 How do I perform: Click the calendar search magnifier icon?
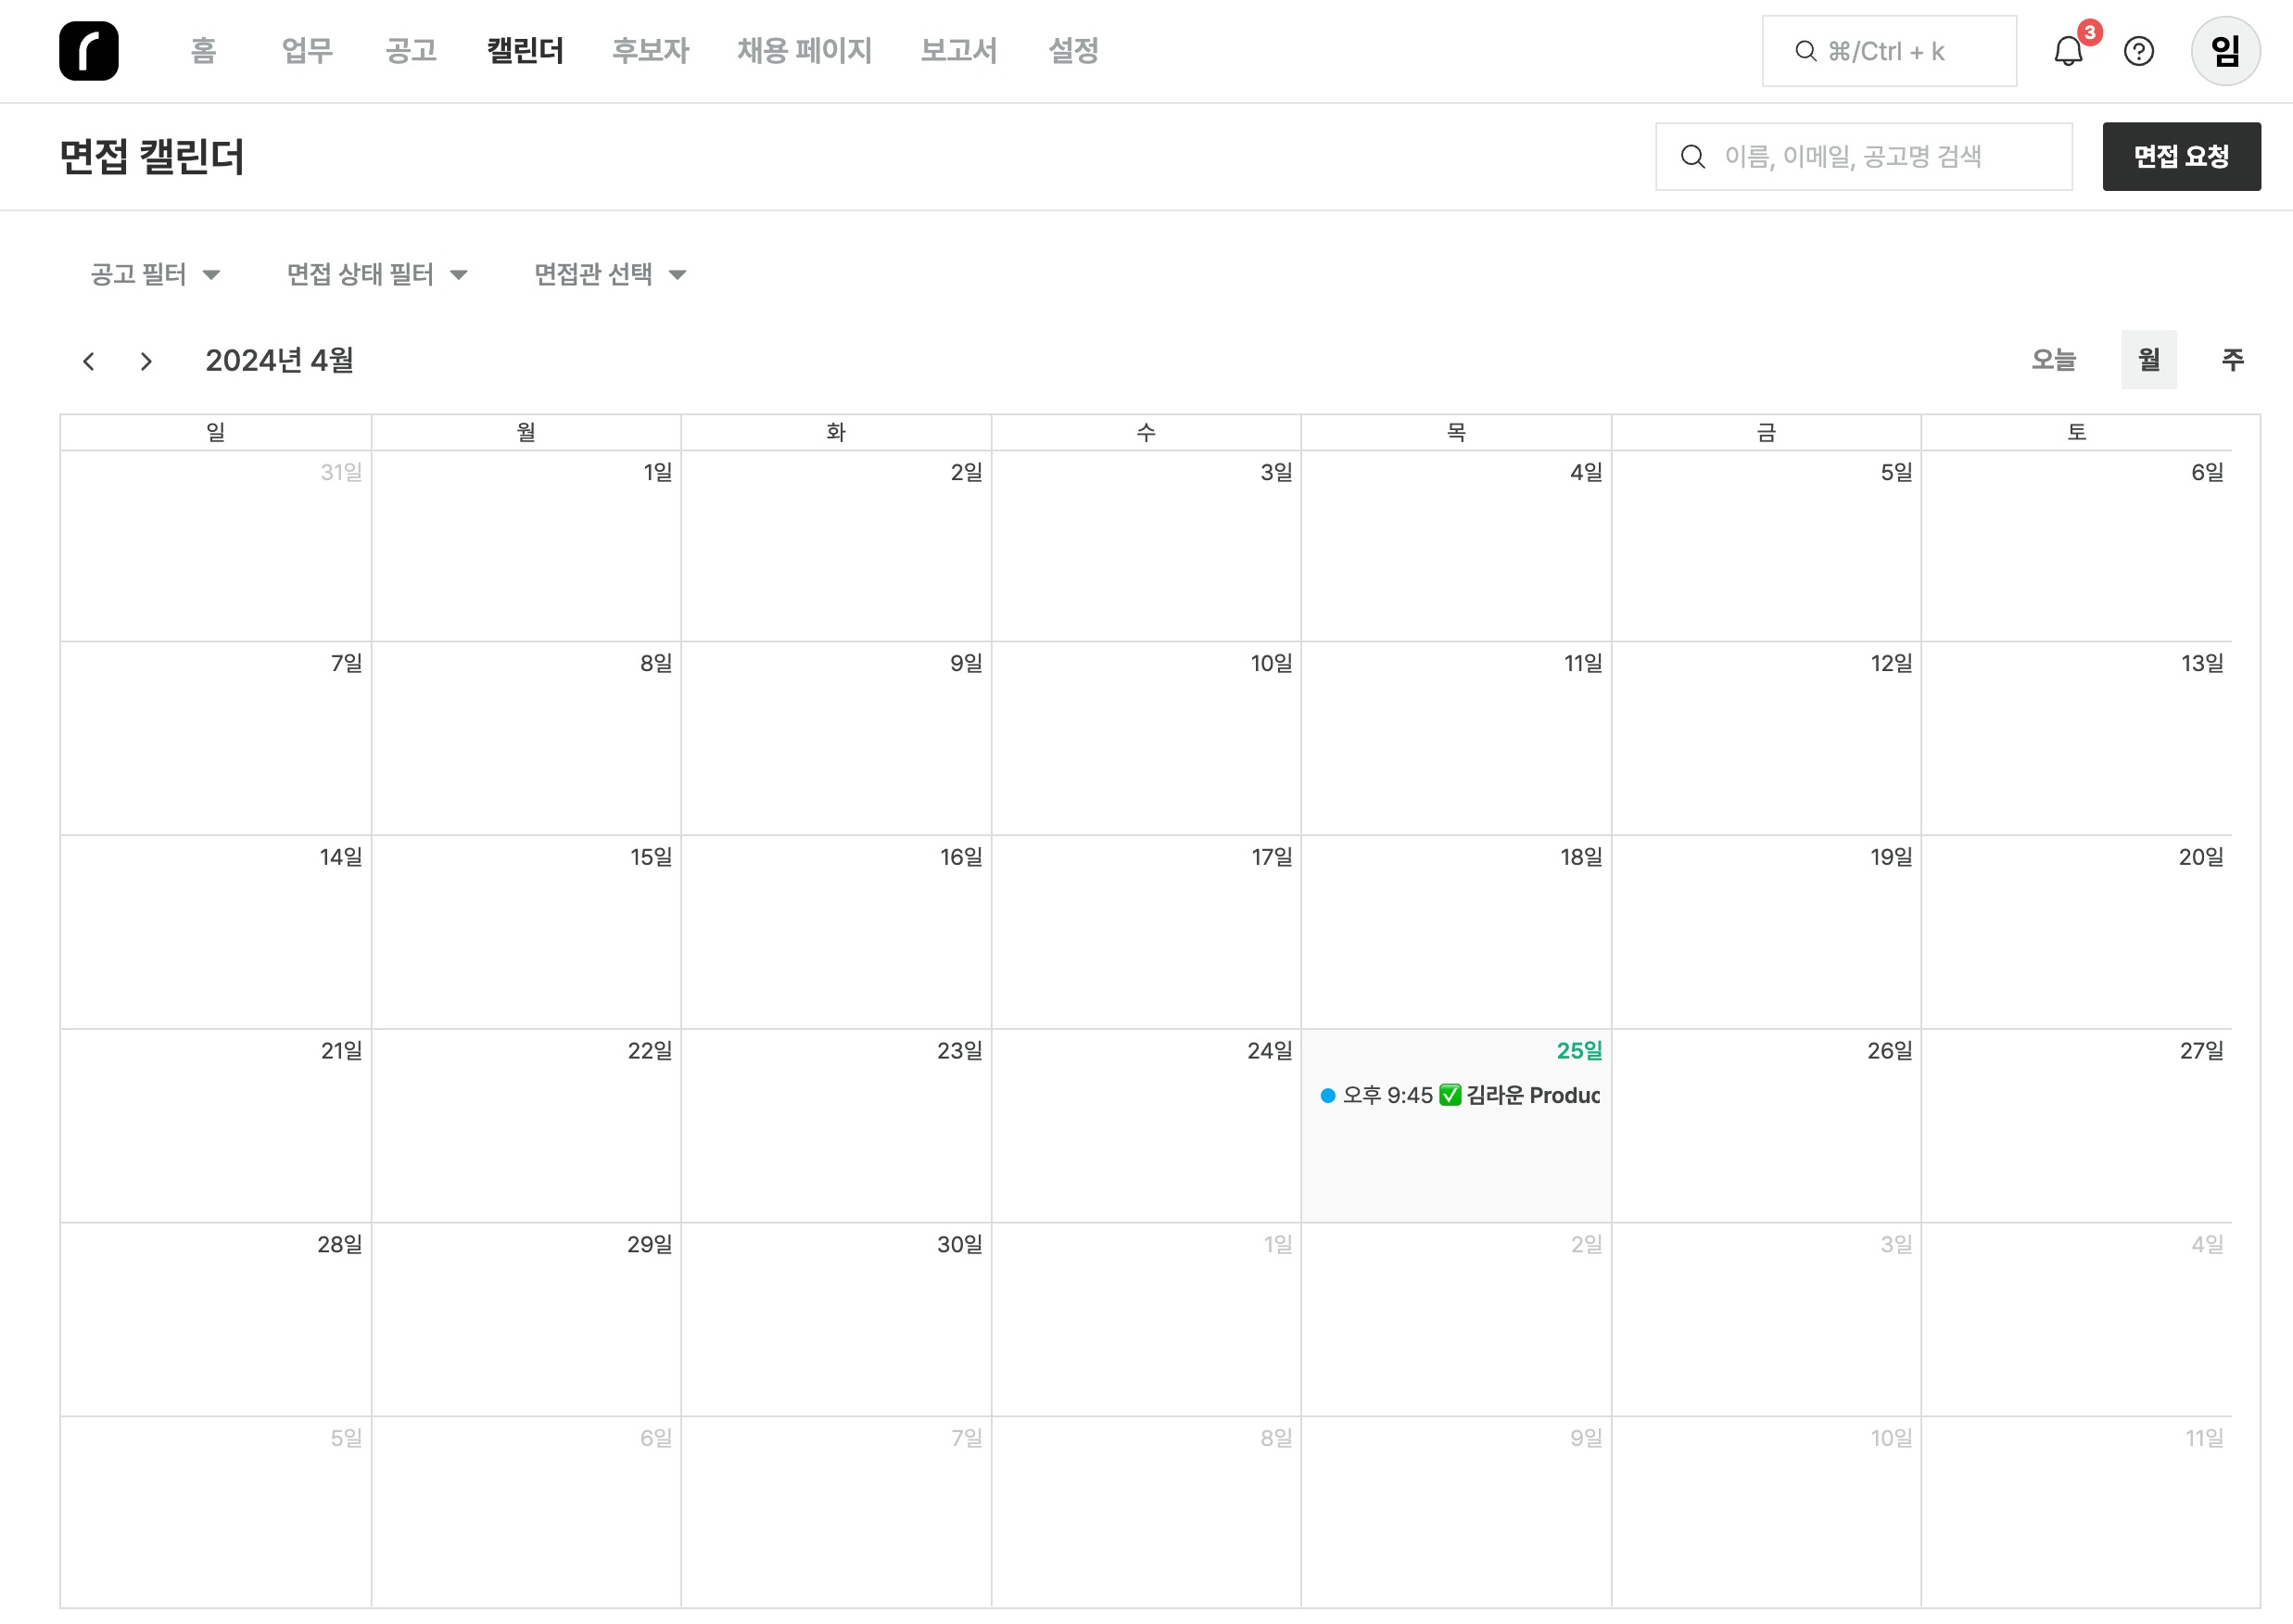[x=1692, y=157]
